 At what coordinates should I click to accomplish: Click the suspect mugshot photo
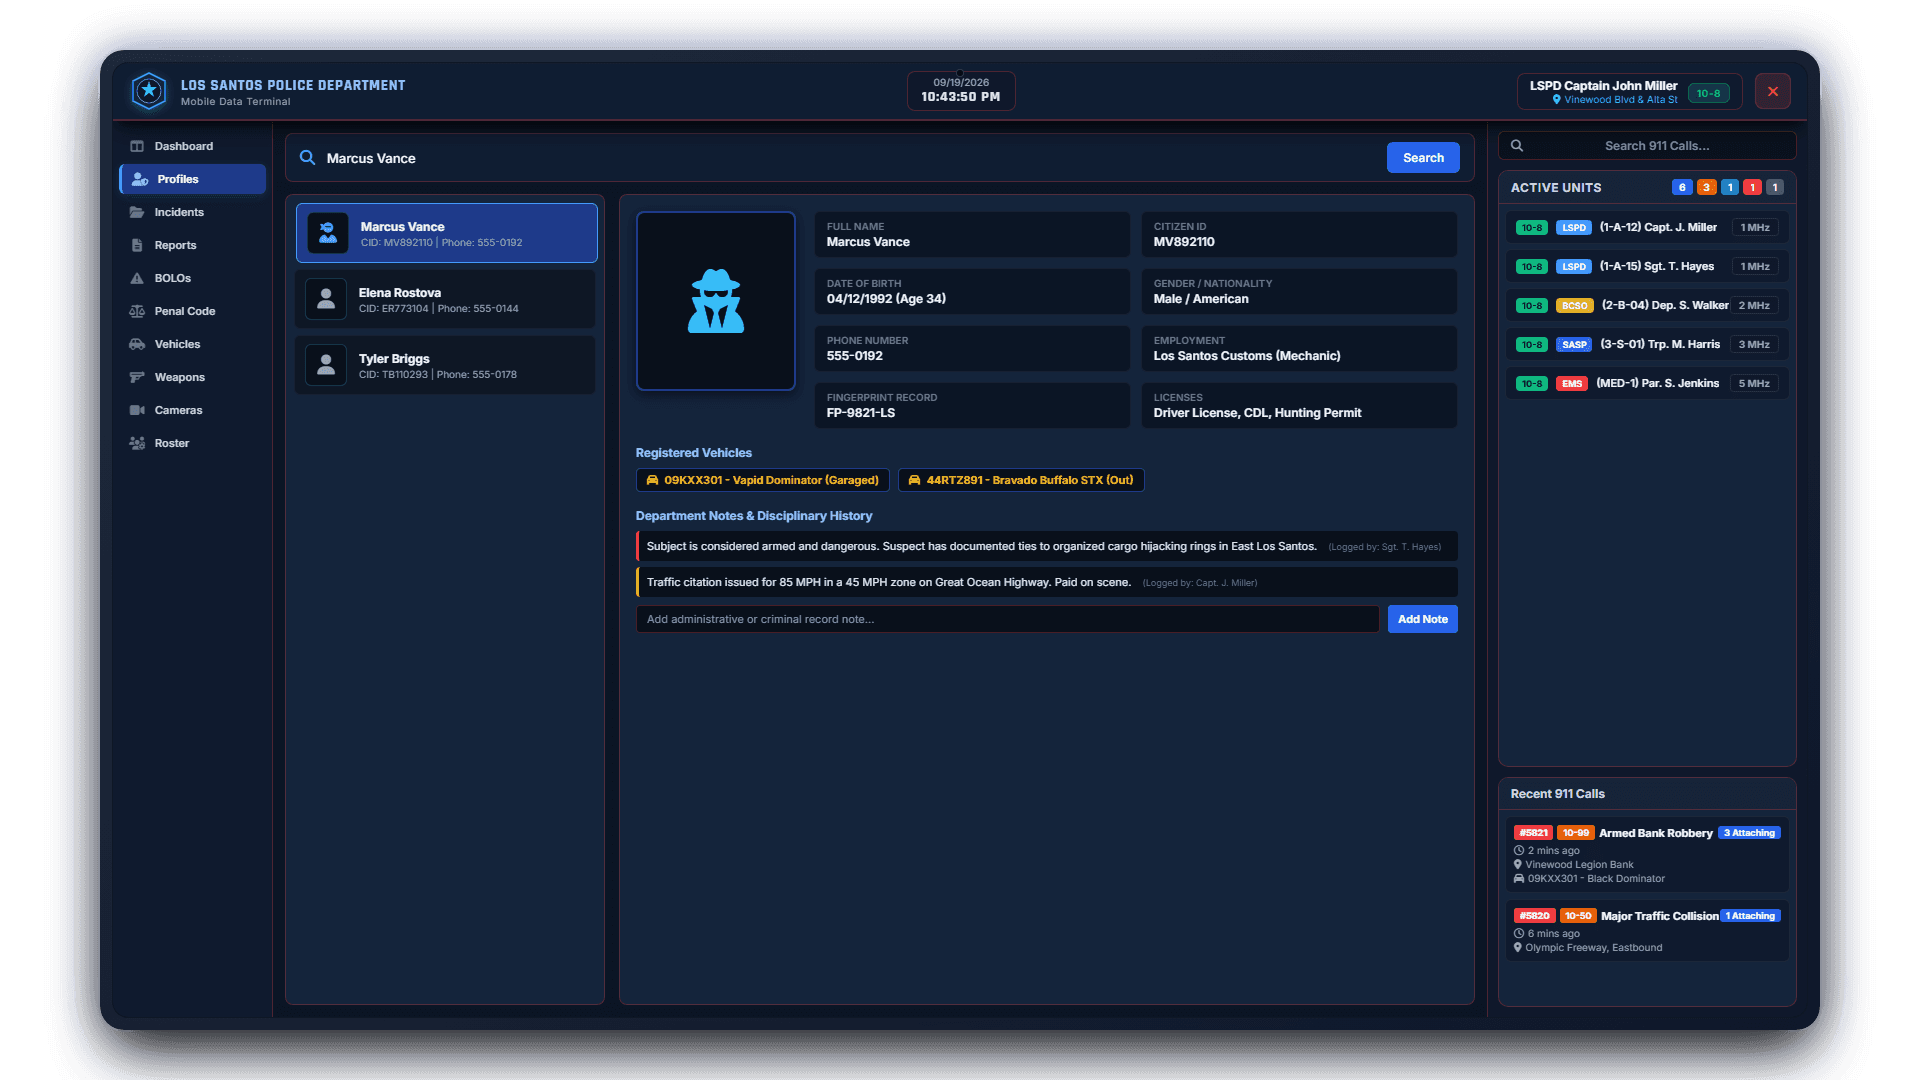click(x=716, y=301)
